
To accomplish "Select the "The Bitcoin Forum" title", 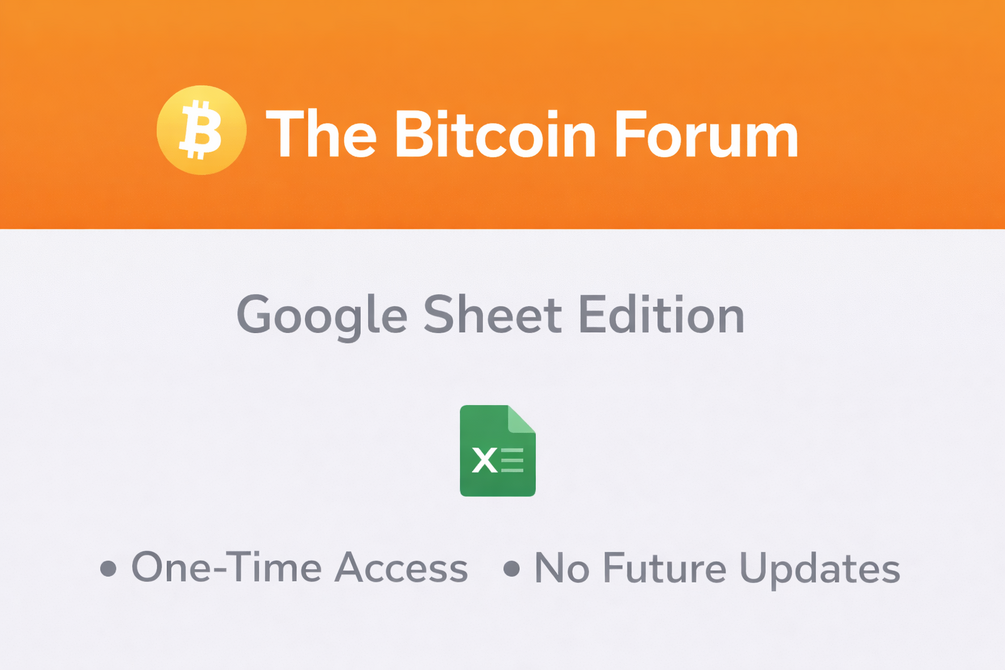I will pyautogui.click(x=531, y=133).
